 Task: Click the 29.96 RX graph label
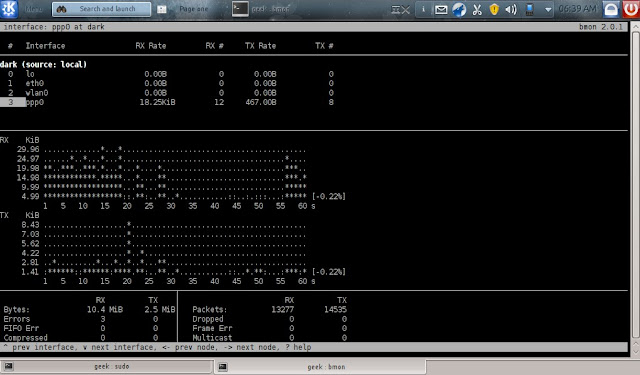click(x=28, y=149)
